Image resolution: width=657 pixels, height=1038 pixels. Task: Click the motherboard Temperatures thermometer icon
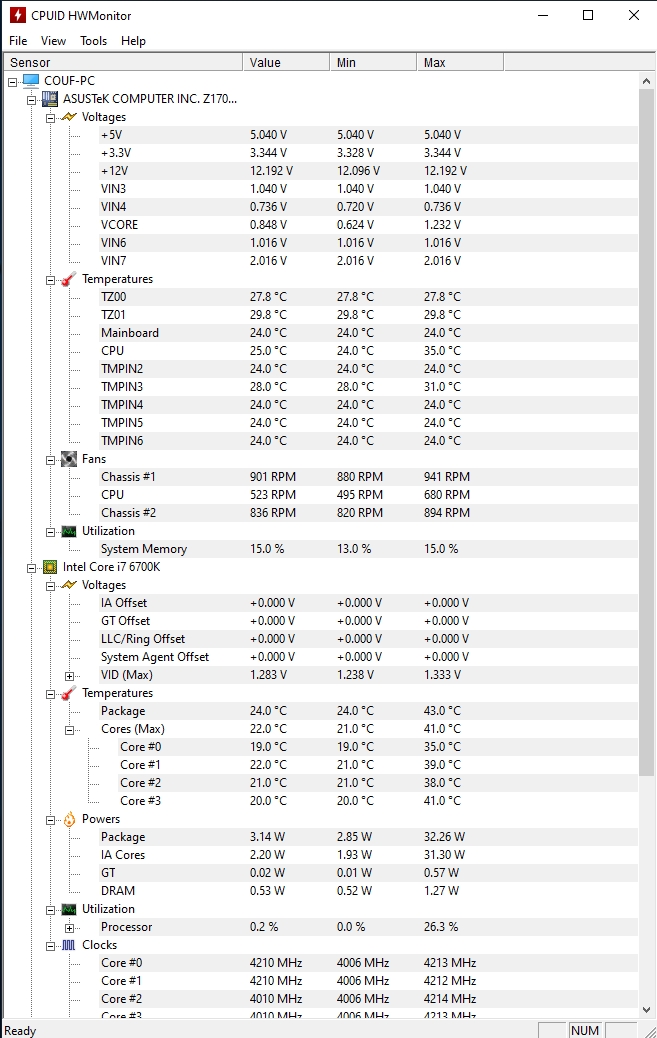(x=68, y=279)
